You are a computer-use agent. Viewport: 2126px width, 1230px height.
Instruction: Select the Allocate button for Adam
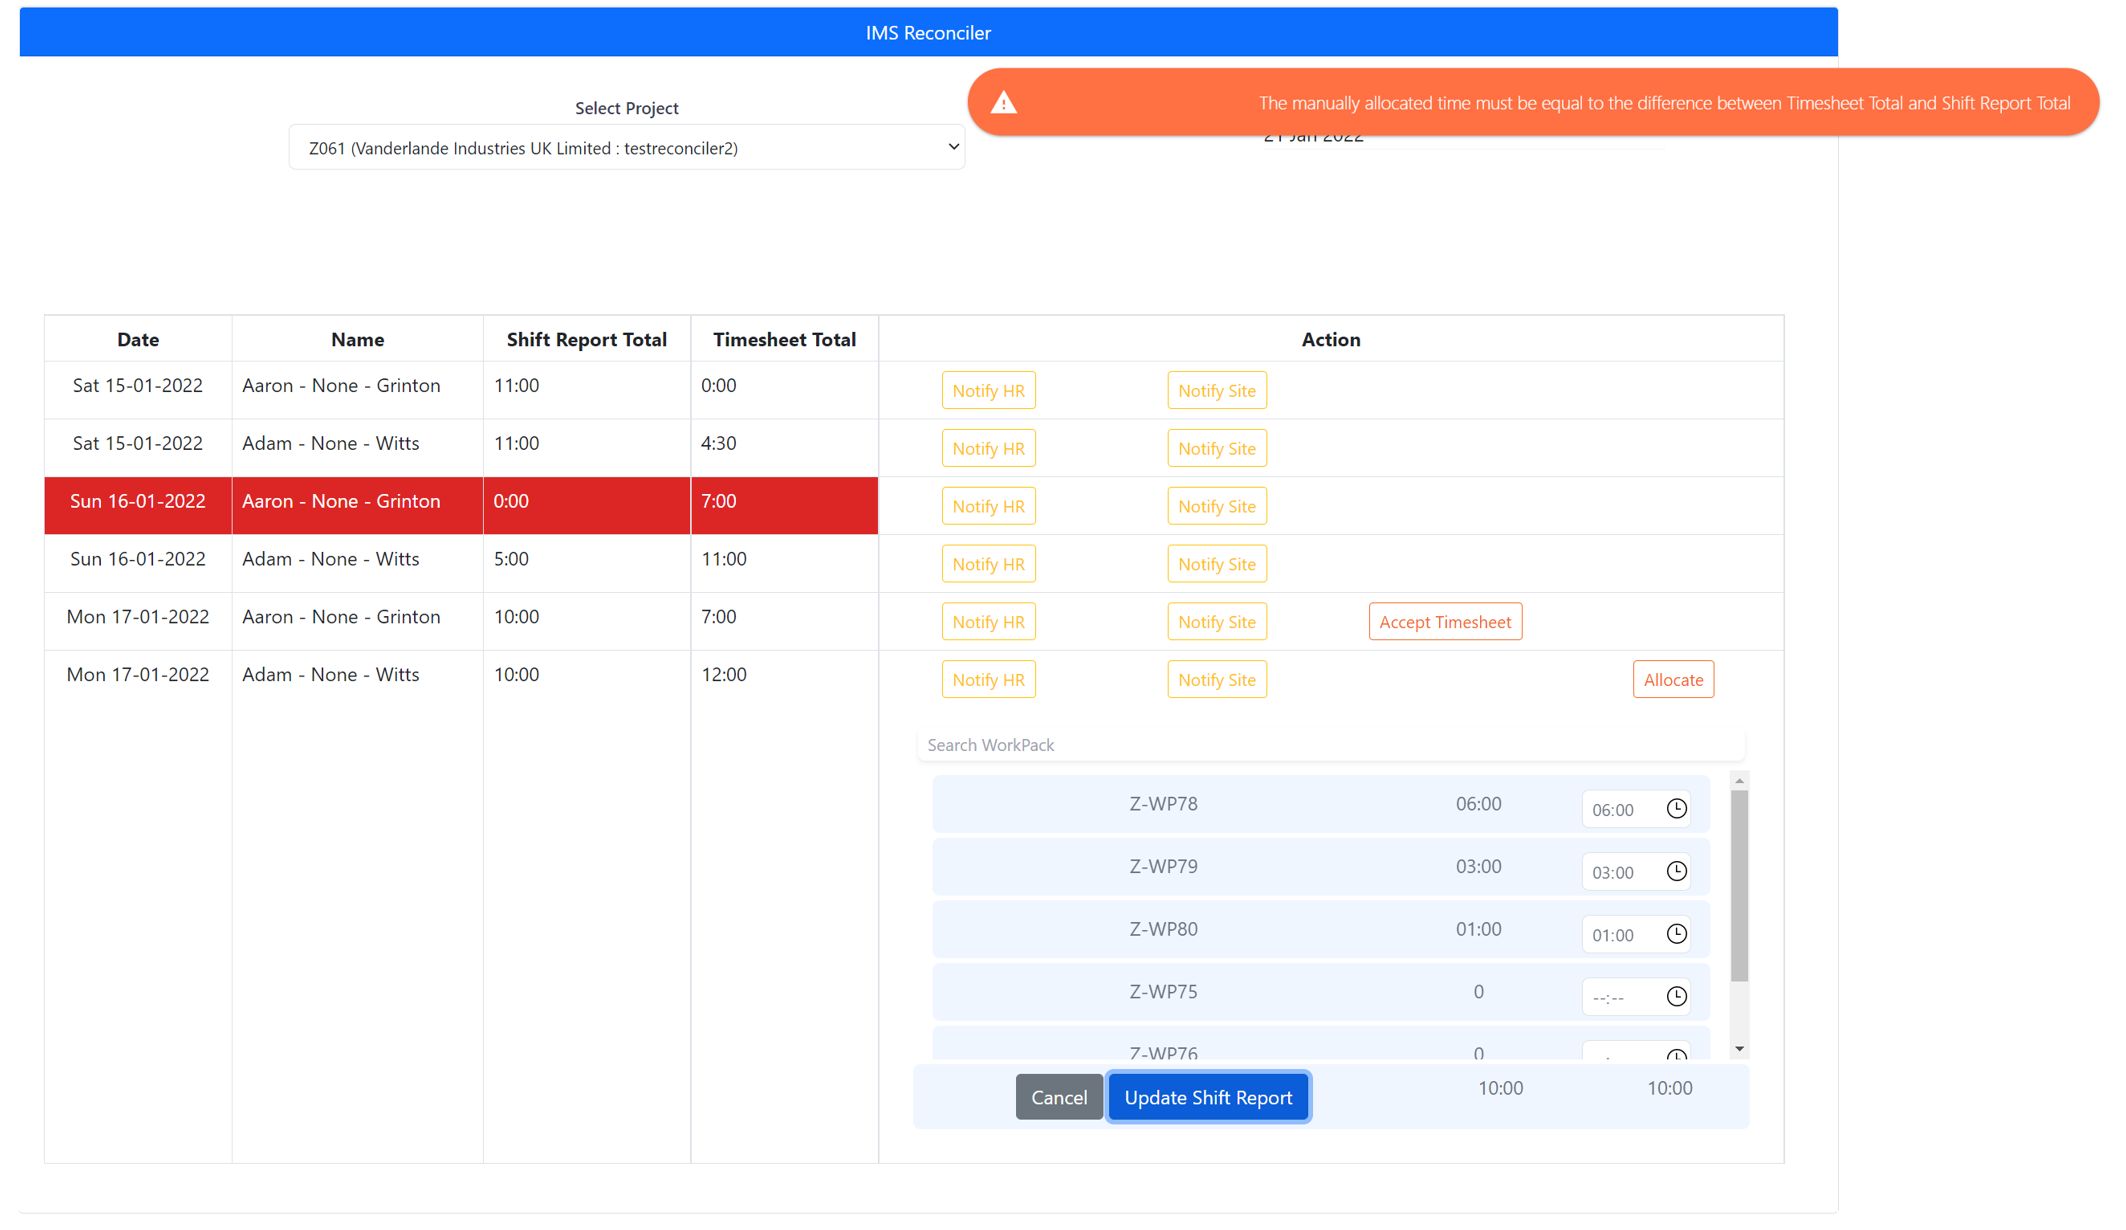1672,678
